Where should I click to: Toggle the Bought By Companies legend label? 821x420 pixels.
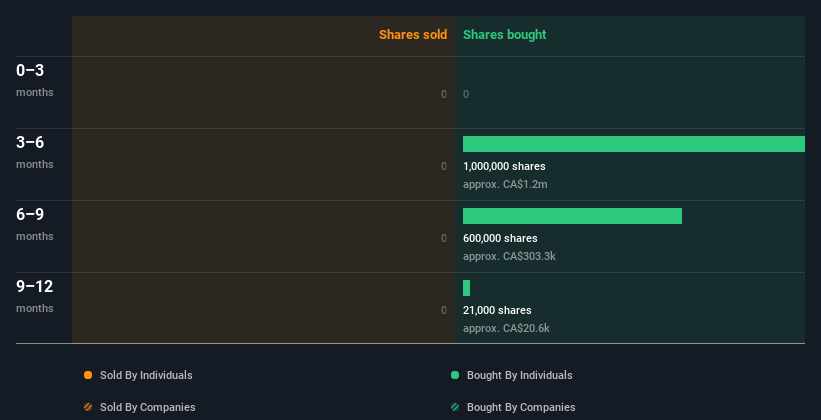521,407
